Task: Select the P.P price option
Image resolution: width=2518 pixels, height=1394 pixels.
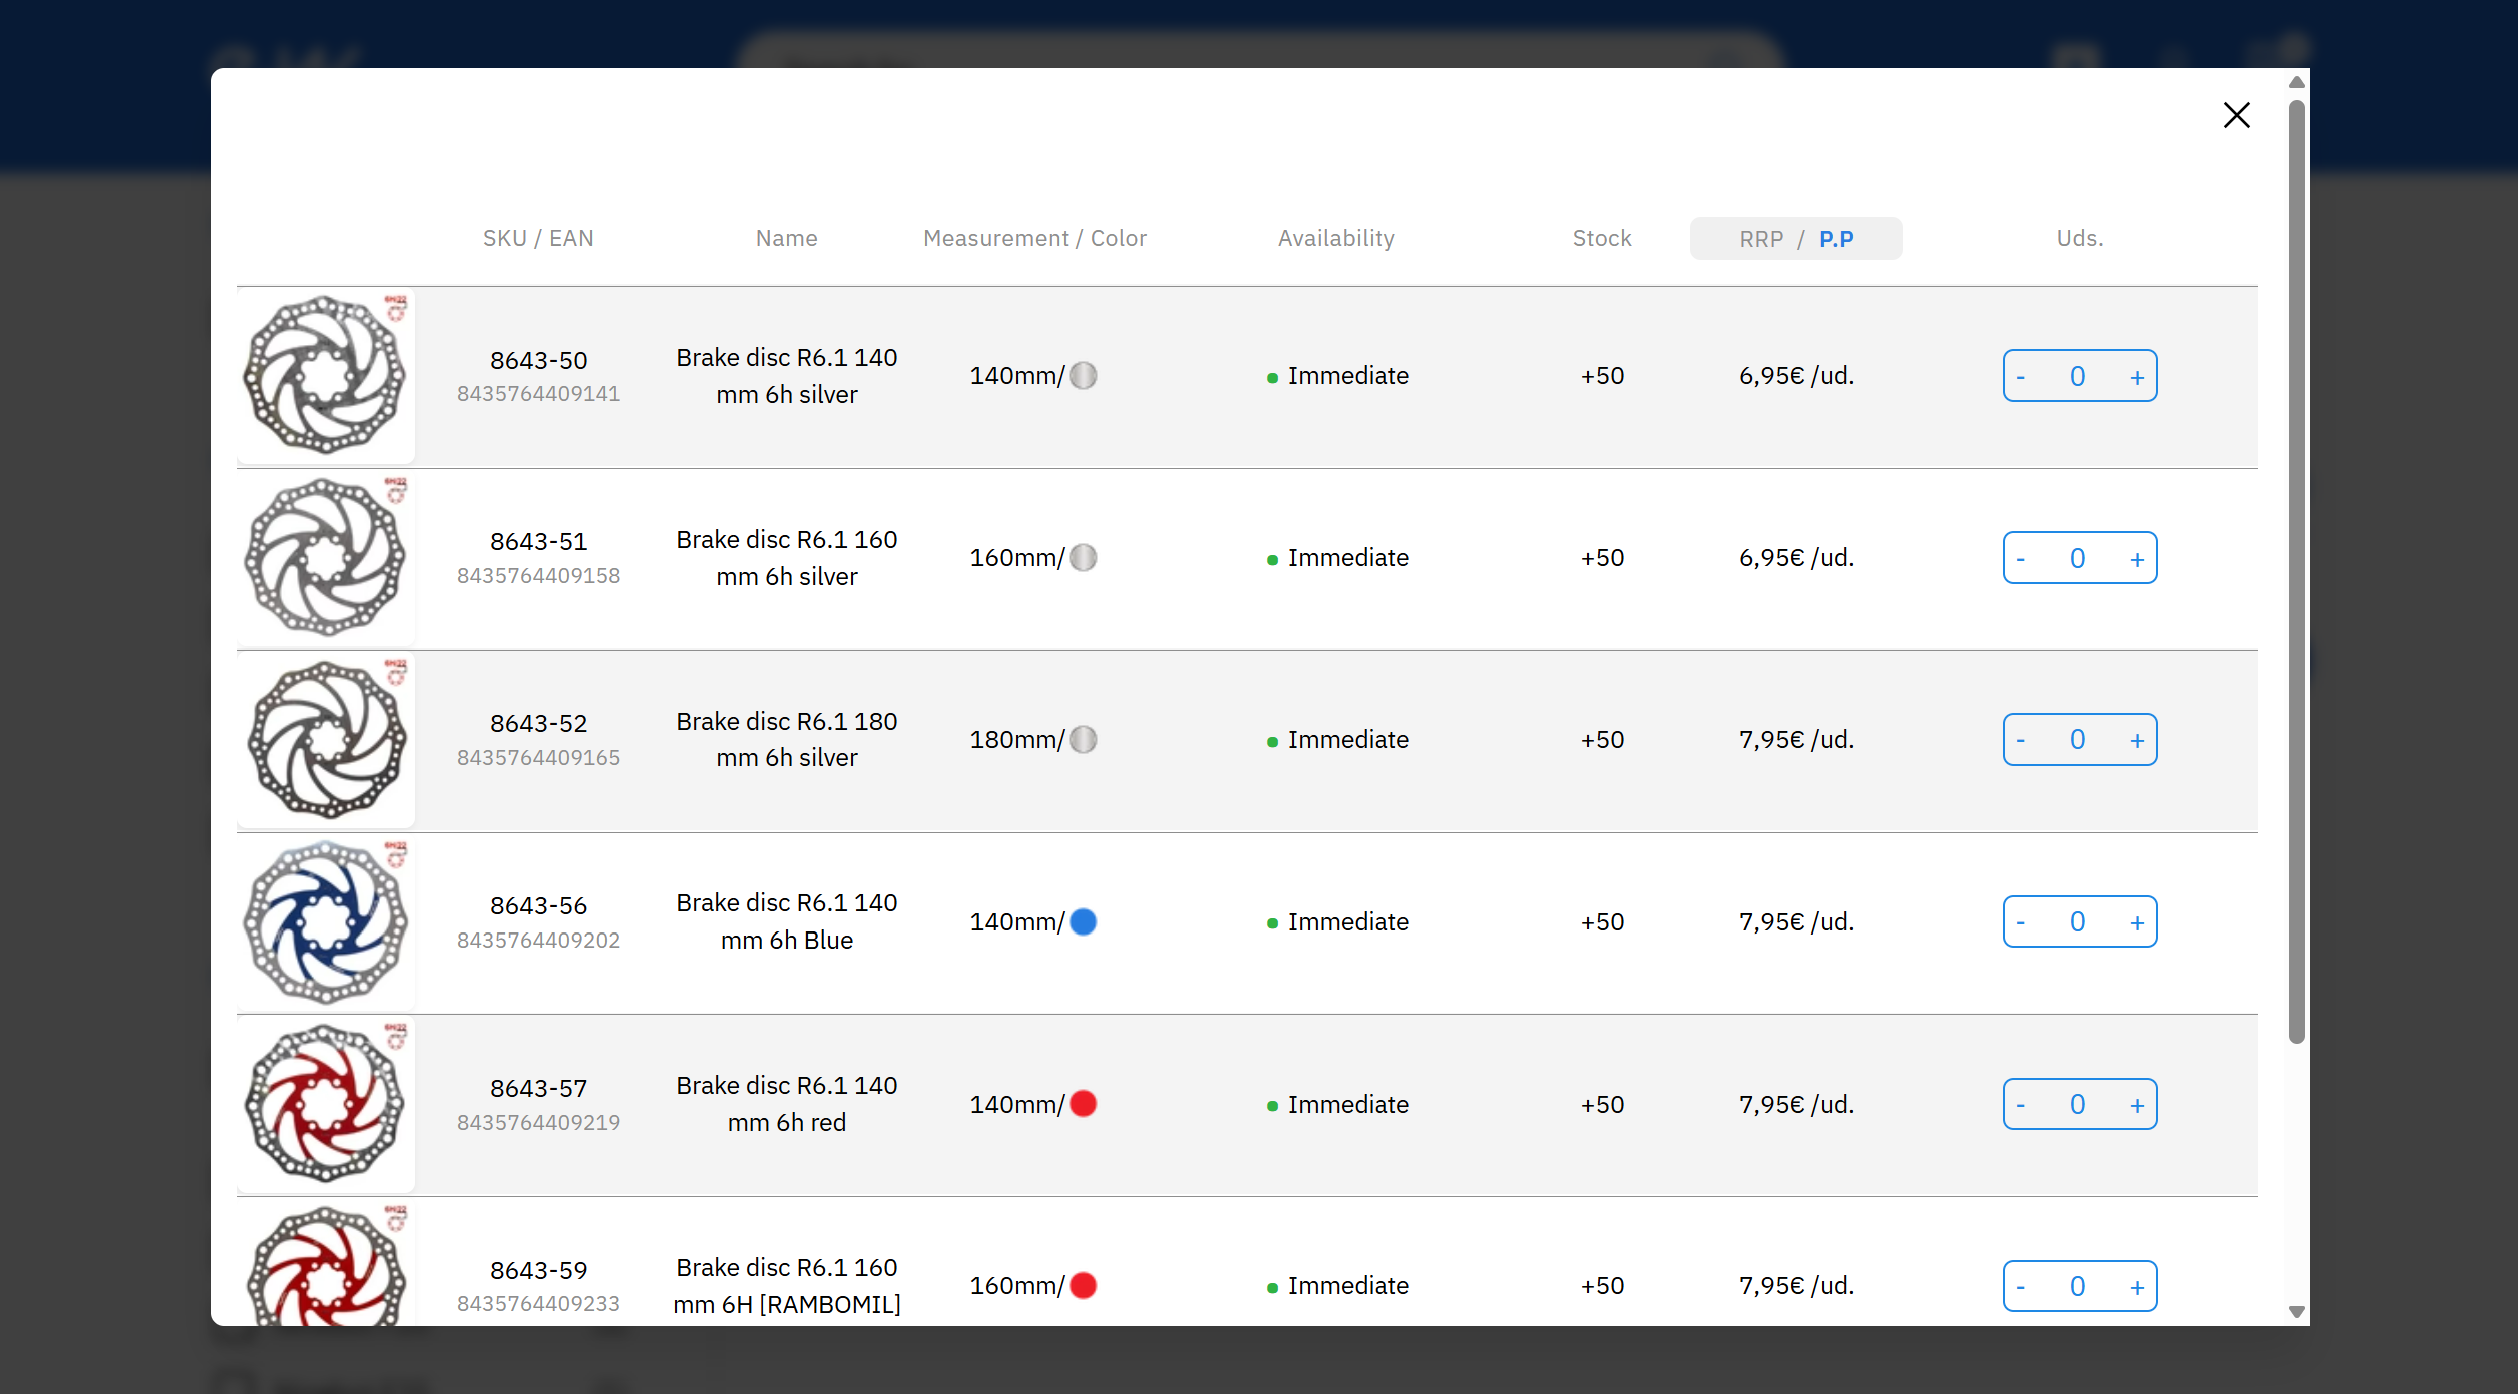Action: tap(1835, 239)
